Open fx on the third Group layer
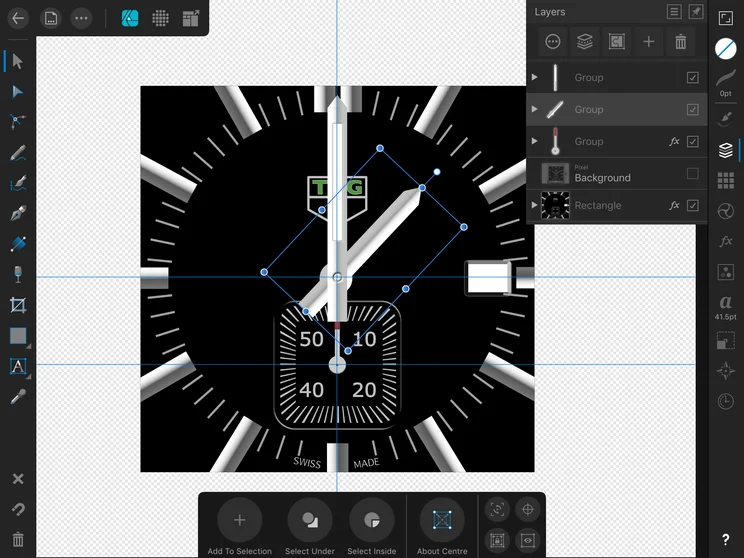 pos(674,141)
